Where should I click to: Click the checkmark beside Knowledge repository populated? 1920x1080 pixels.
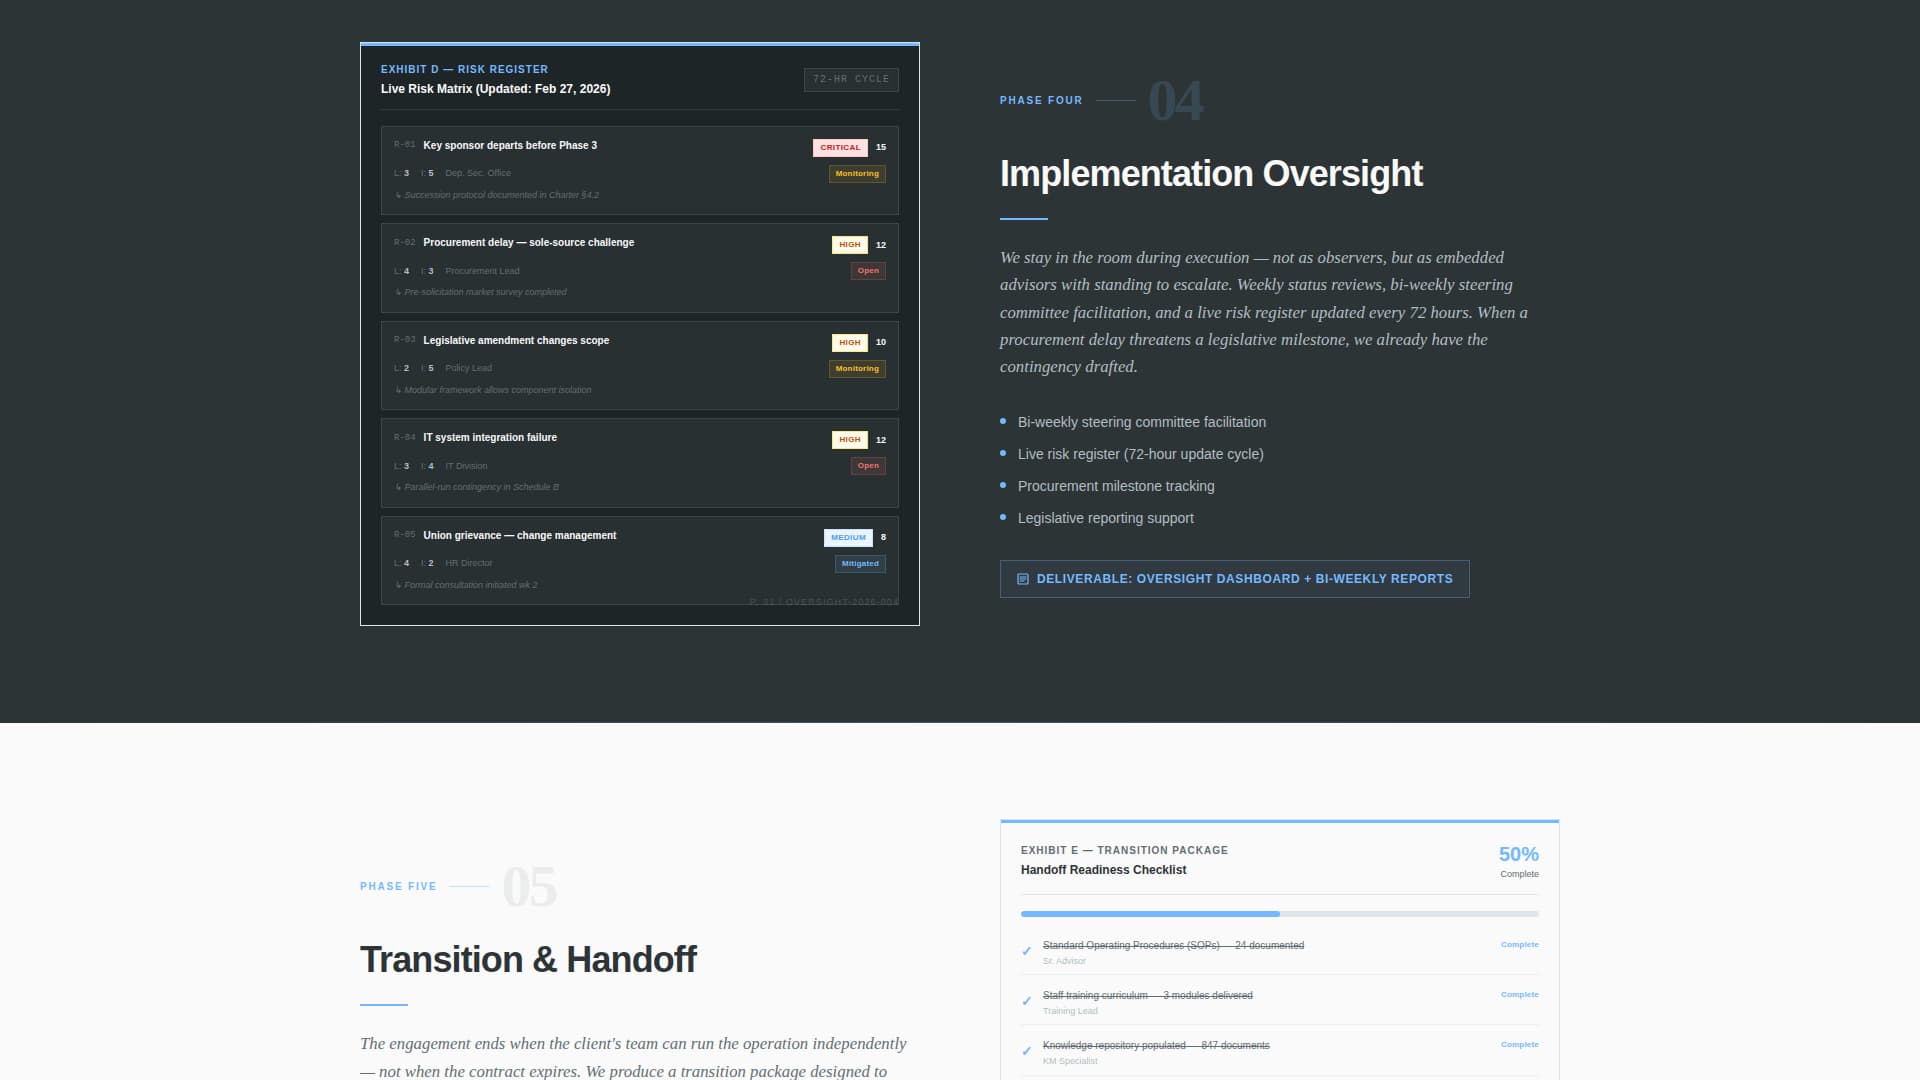tap(1026, 1052)
